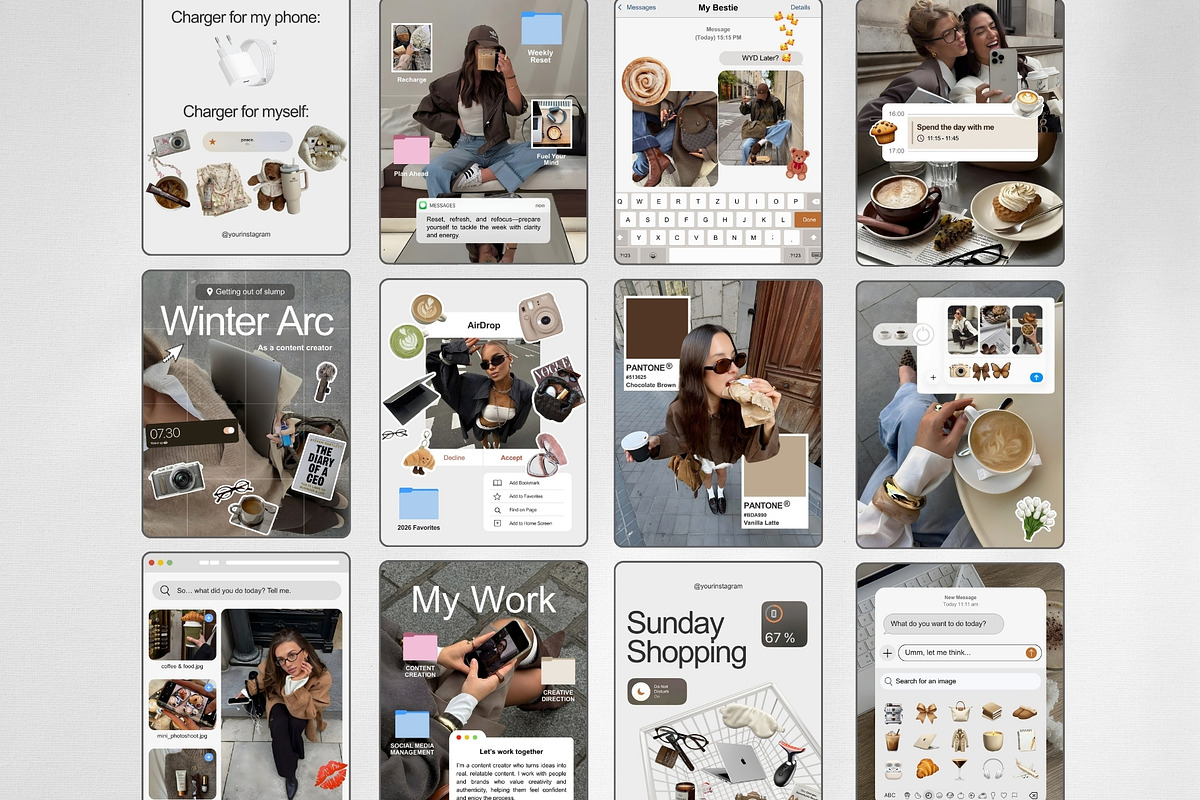Select the airplane sticker
The width and height of the screenshot is (1200, 800).
coord(1026,768)
